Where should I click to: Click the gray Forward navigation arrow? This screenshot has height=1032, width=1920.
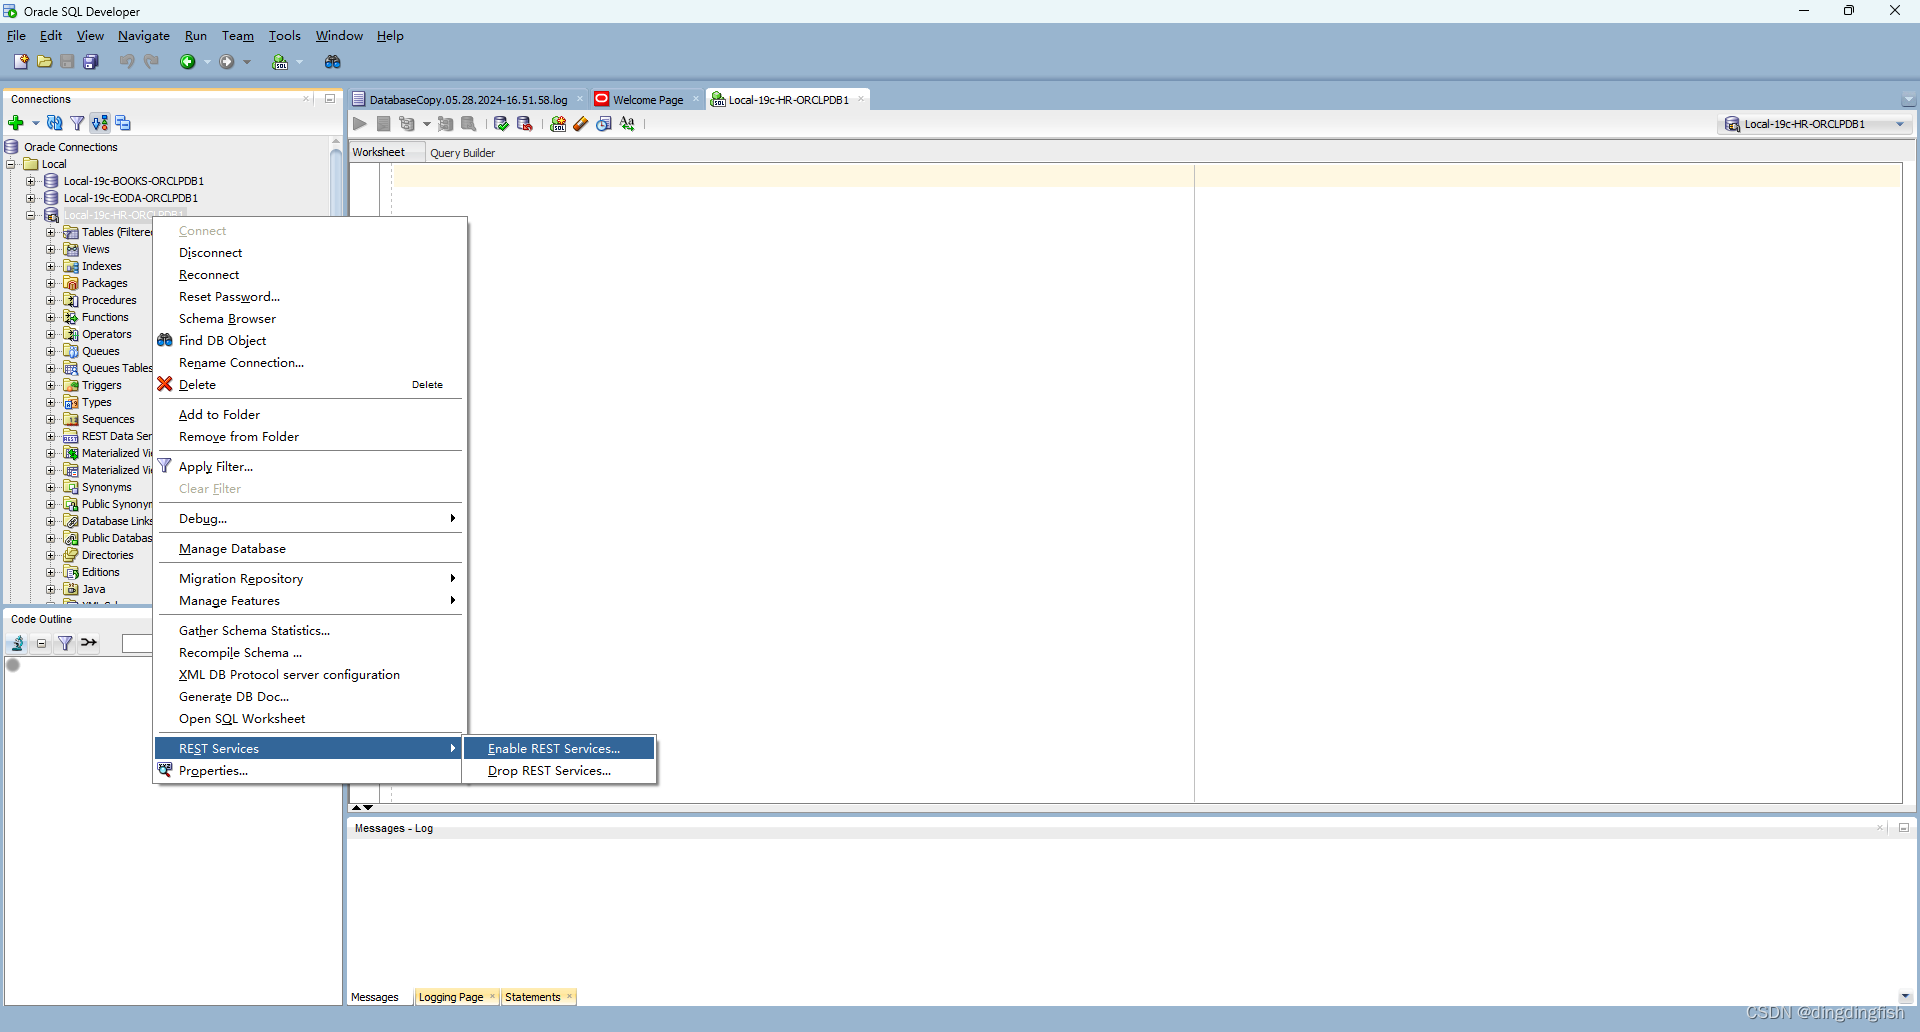pos(227,62)
